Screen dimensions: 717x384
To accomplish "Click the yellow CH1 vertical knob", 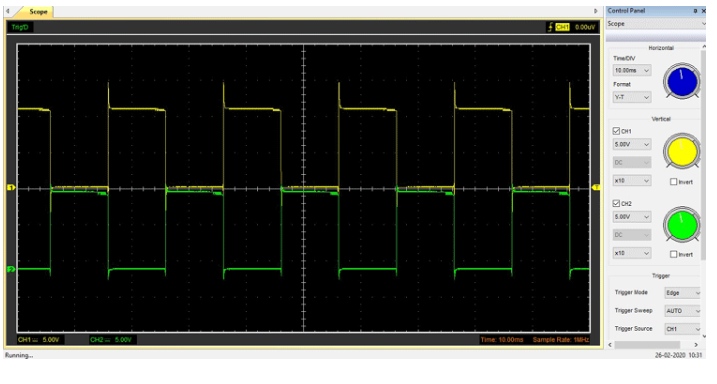I will pyautogui.click(x=682, y=151).
